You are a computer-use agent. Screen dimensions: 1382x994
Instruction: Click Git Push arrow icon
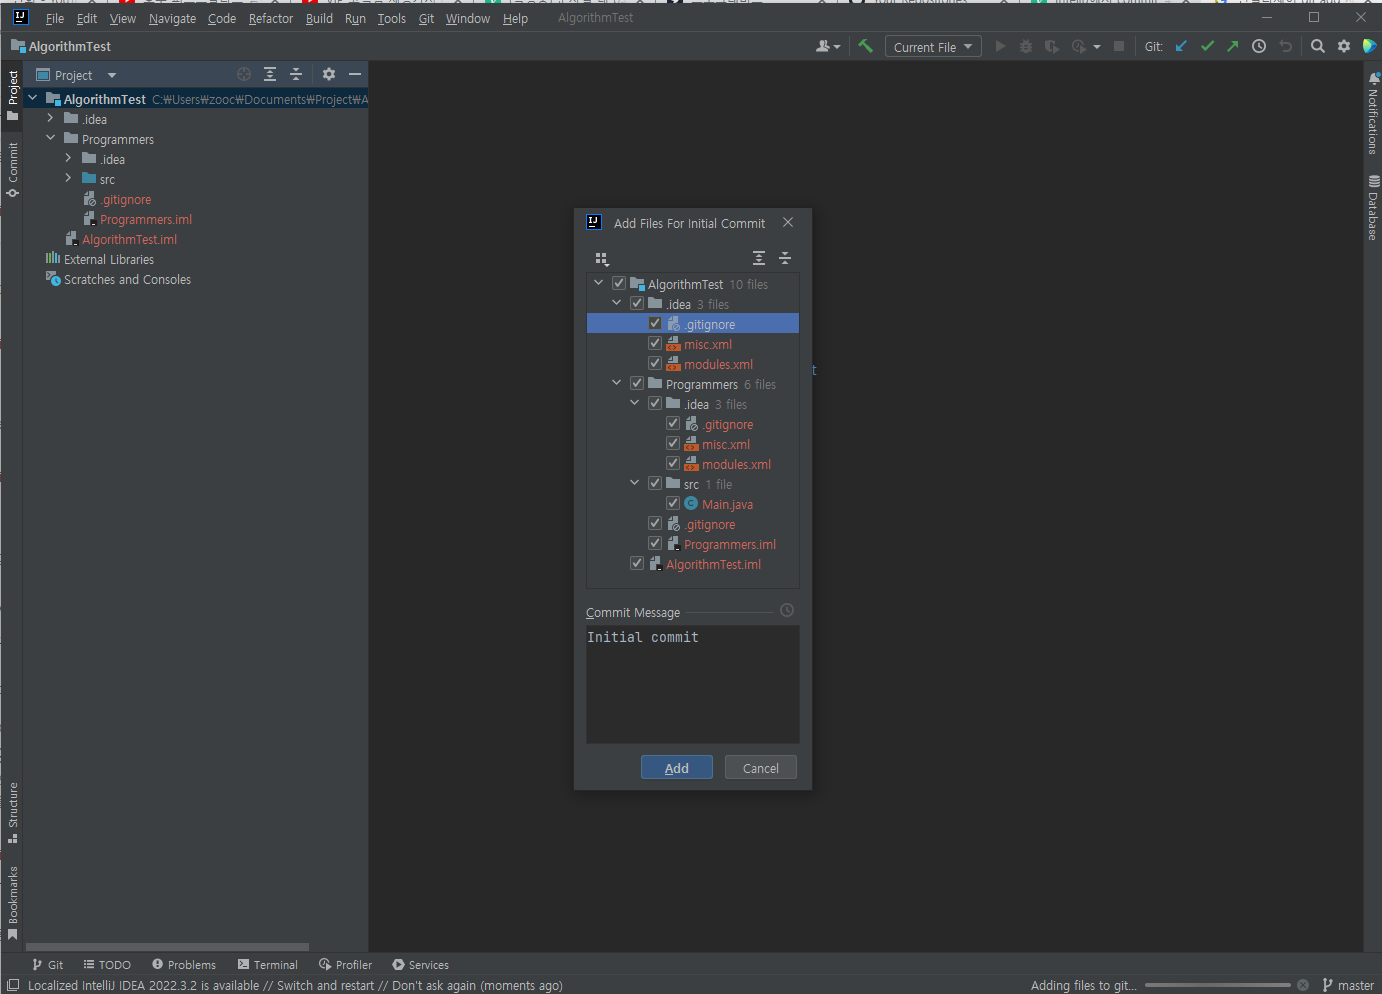[1233, 46]
